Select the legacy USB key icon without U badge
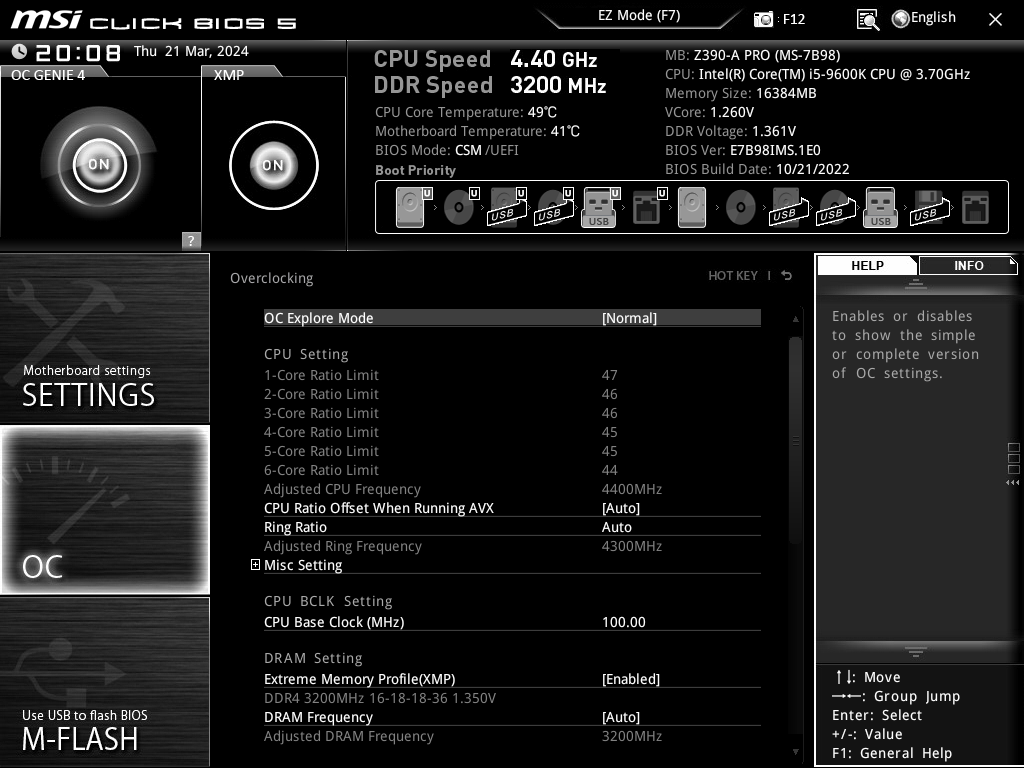Screen dimensions: 1024x768 pyautogui.click(x=880, y=207)
